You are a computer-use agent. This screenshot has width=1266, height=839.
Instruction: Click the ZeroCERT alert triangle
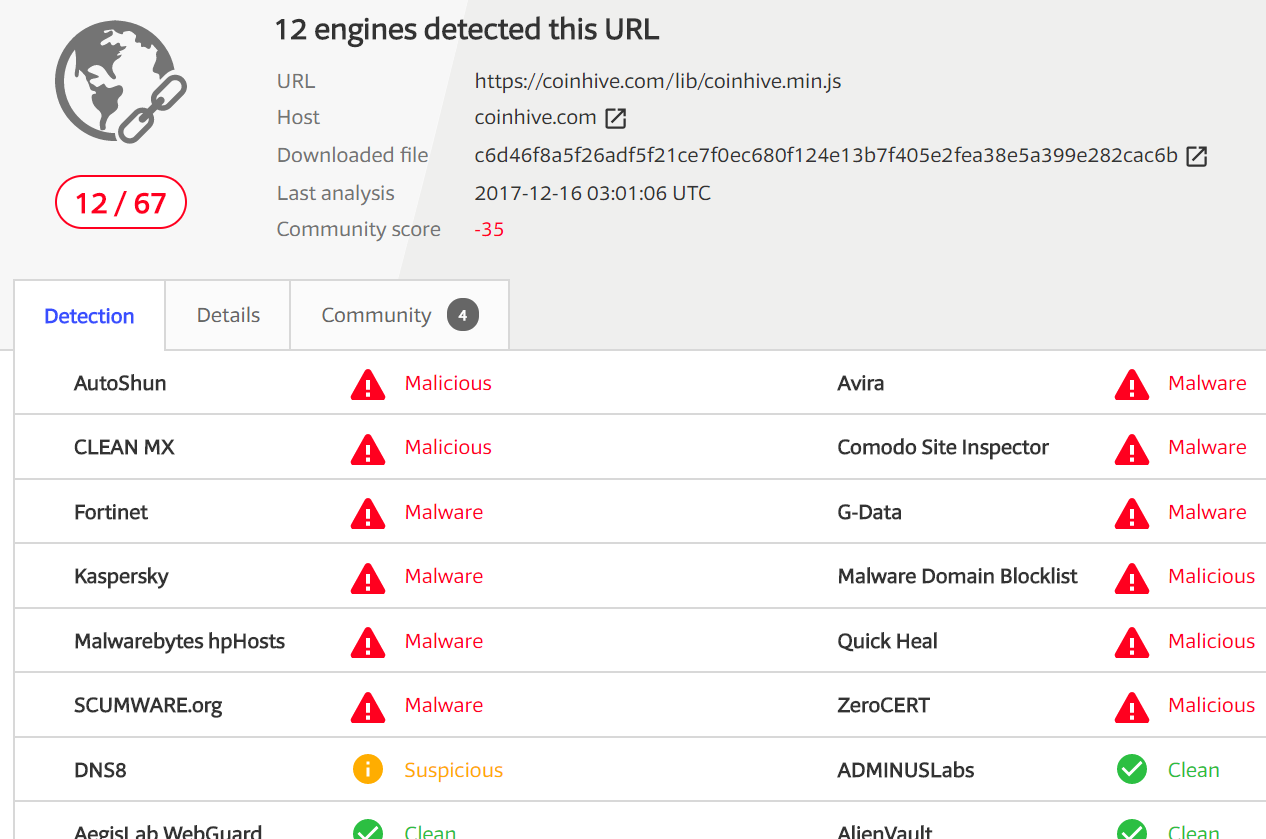pos(1132,706)
